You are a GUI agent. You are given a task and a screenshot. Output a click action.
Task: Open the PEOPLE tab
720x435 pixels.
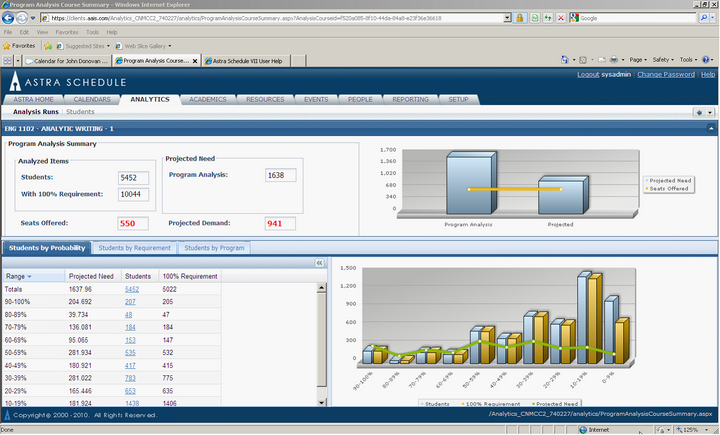coord(360,99)
